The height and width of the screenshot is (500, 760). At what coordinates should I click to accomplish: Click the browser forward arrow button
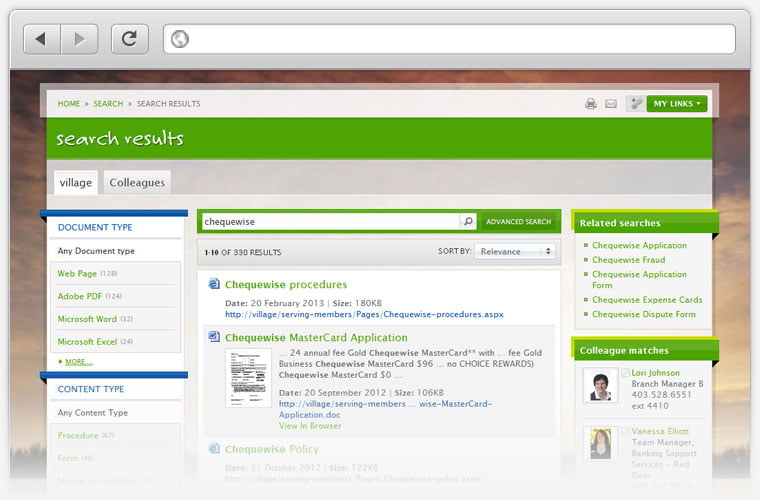(79, 39)
